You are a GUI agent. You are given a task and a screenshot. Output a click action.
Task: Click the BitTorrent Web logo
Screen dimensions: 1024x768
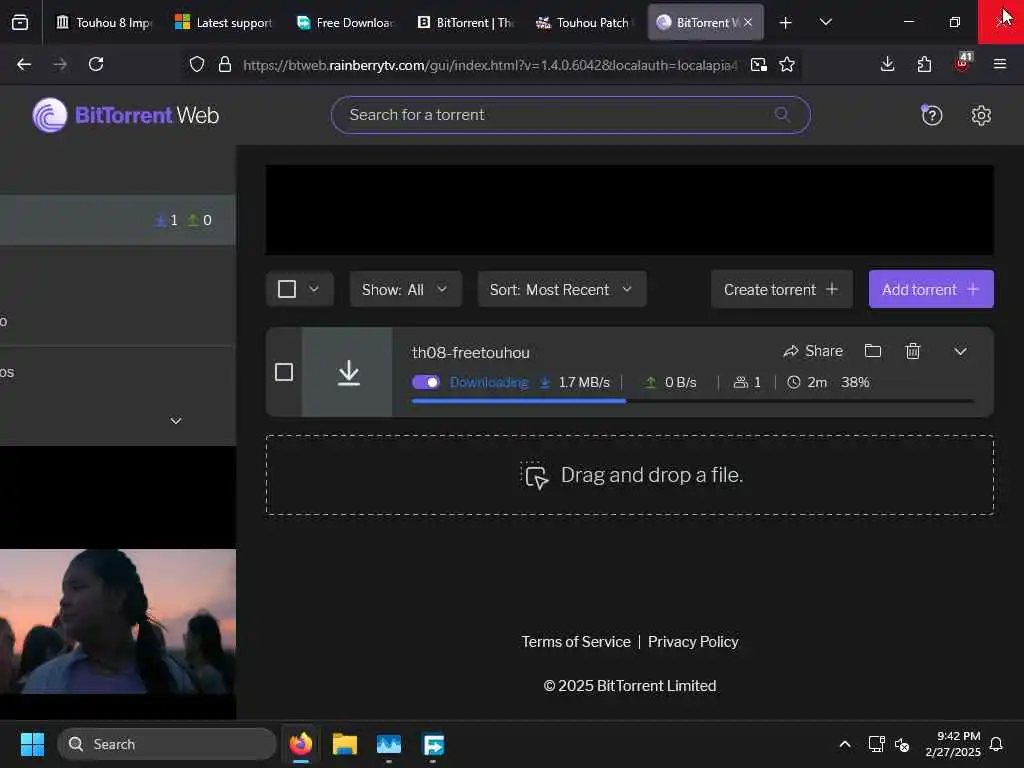126,115
